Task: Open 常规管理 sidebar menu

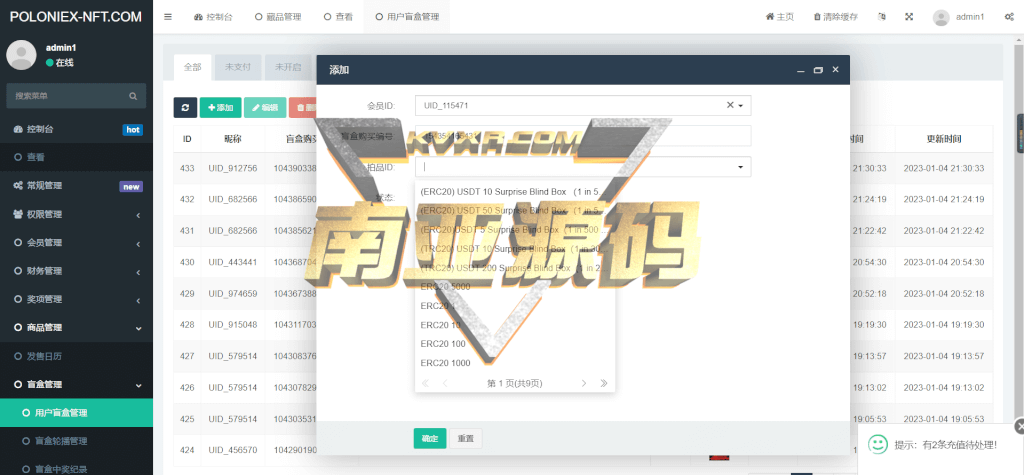Action: [x=76, y=186]
